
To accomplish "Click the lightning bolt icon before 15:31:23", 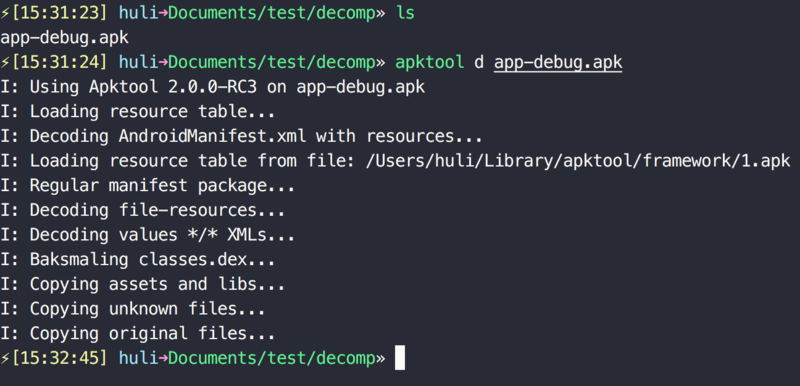I will (x=5, y=13).
